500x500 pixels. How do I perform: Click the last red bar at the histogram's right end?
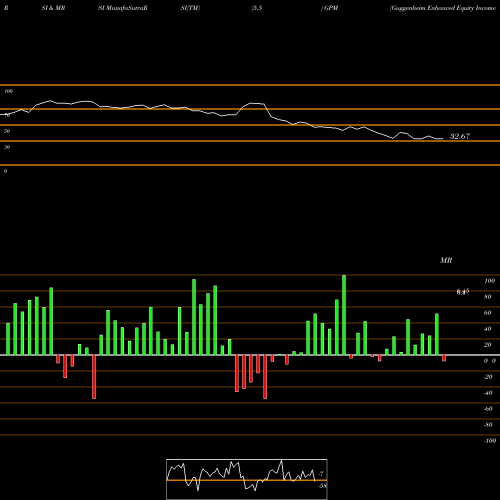444,358
